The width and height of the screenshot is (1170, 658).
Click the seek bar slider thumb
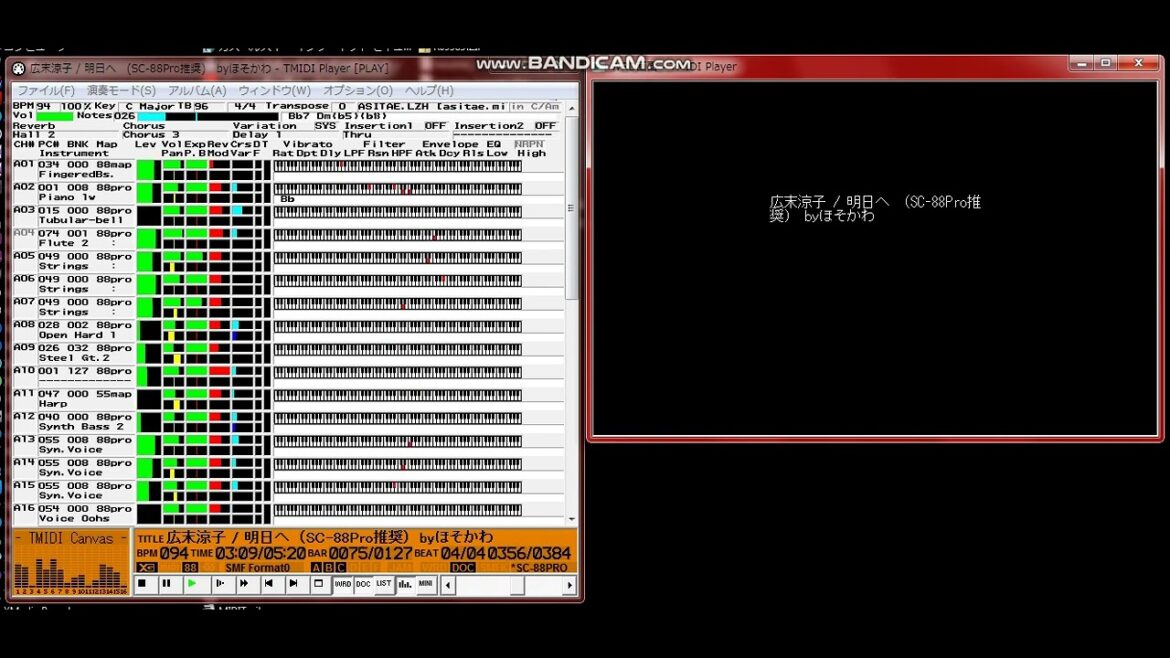tap(517, 585)
